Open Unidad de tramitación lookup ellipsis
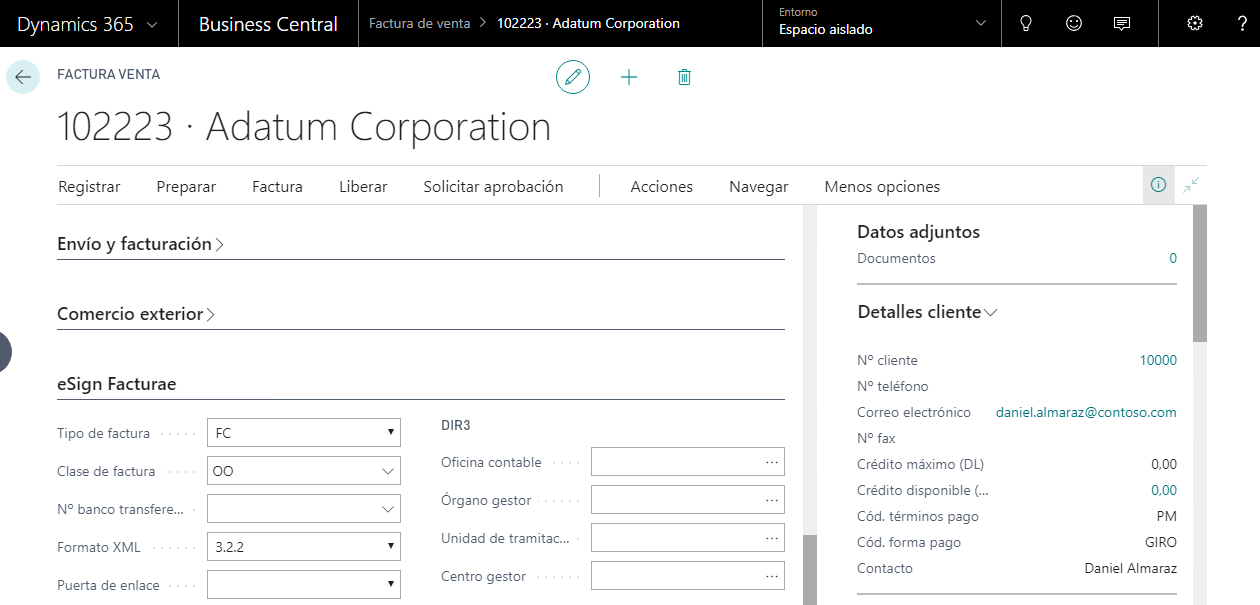1260x605 pixels. pos(772,538)
